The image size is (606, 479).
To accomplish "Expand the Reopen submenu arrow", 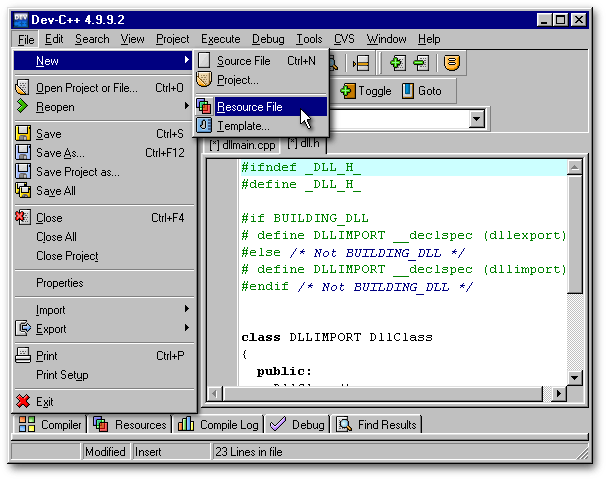I will coord(187,106).
